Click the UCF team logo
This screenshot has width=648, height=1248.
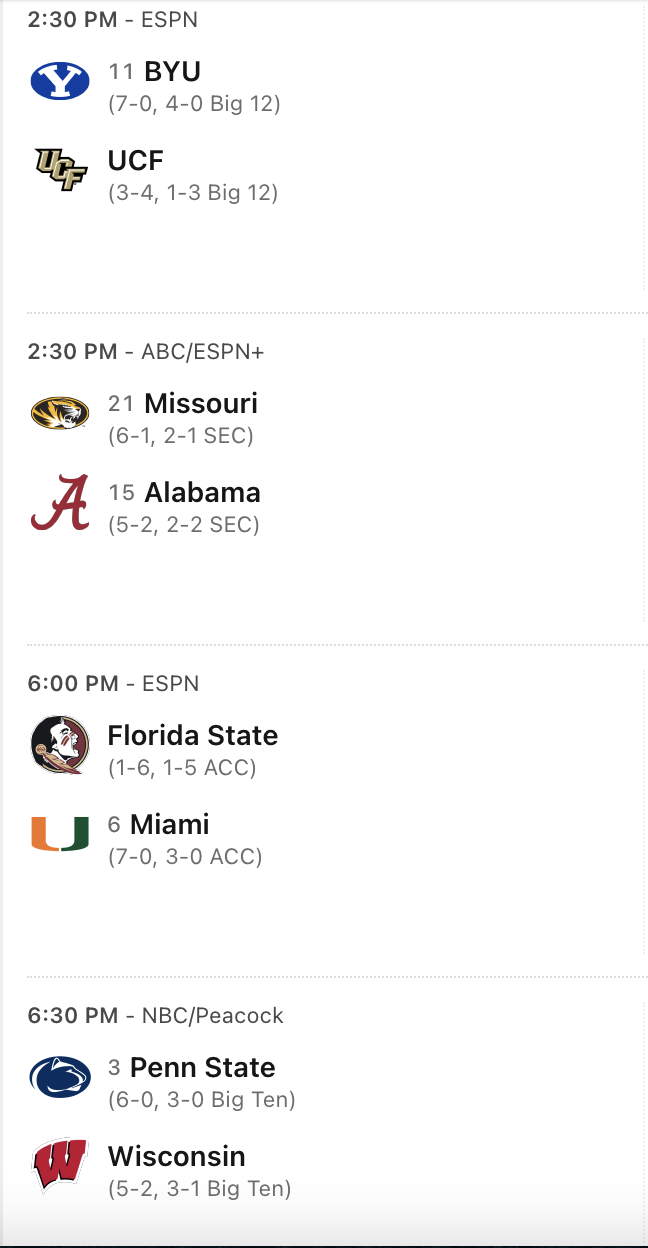pyautogui.click(x=59, y=169)
